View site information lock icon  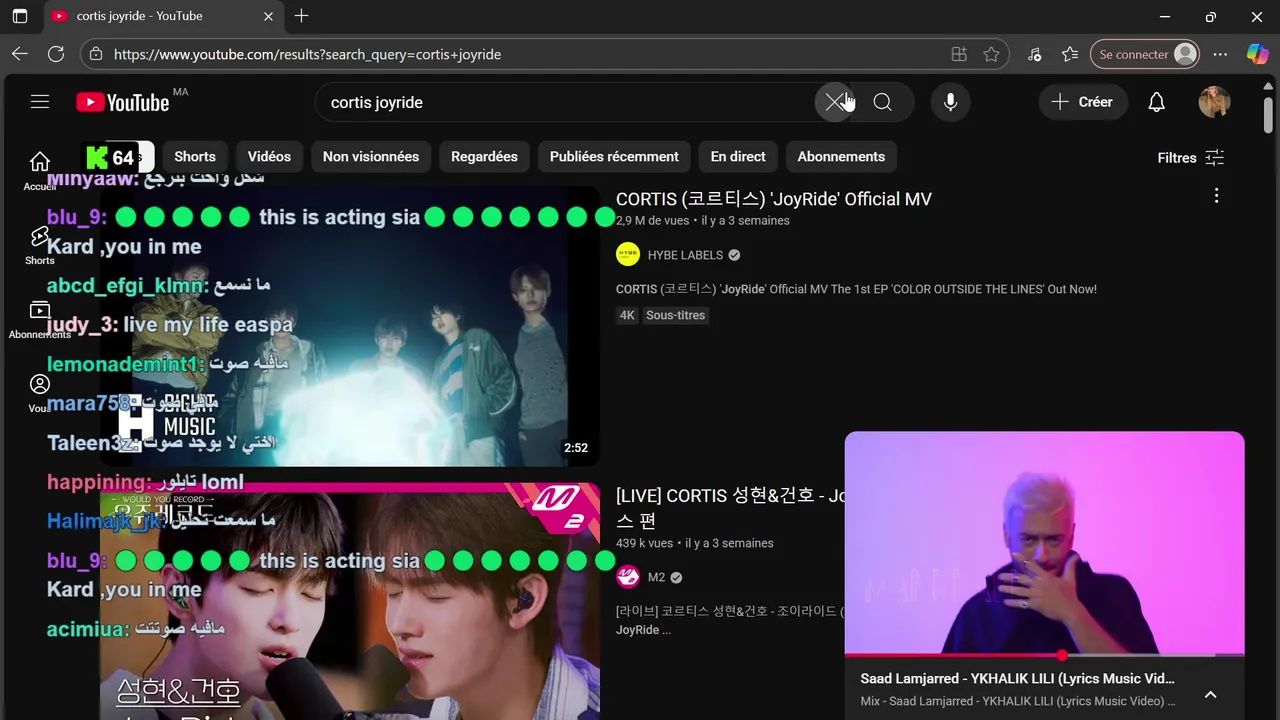[x=95, y=54]
